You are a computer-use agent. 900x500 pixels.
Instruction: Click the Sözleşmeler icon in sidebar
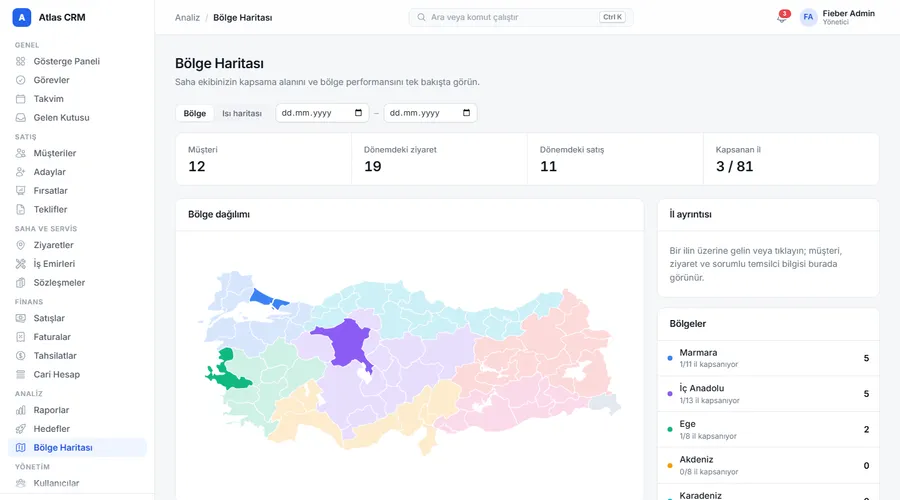[x=21, y=282]
